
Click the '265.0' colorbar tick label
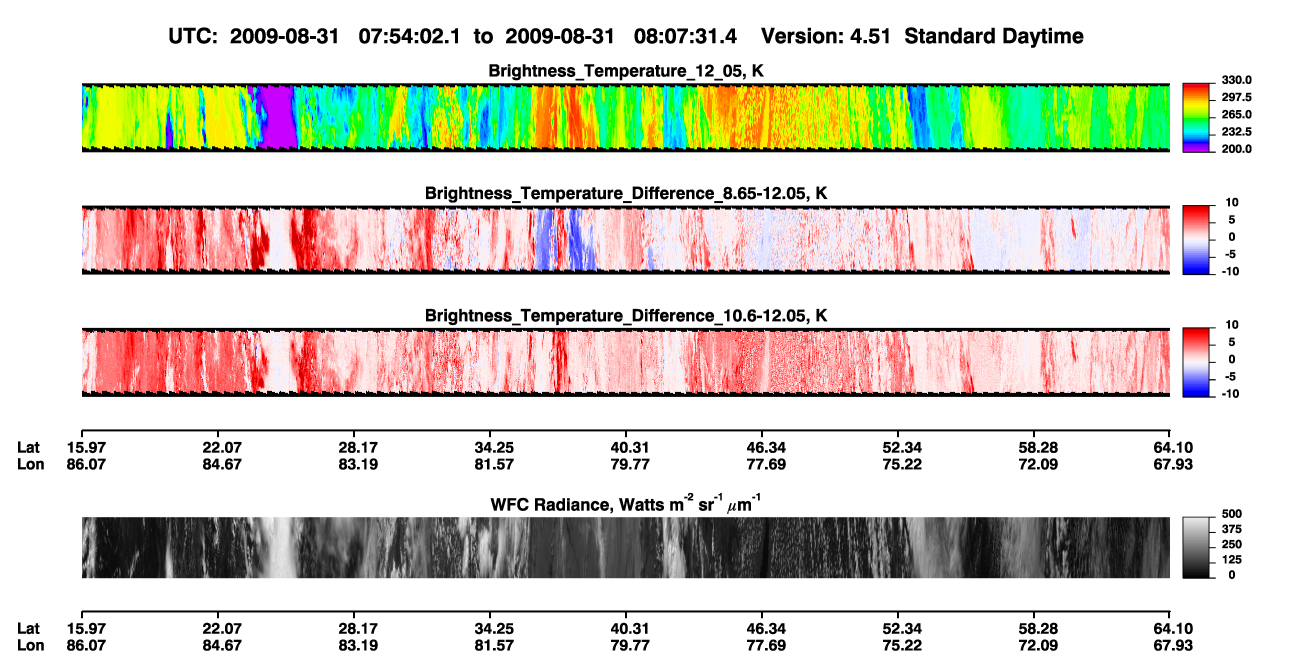point(1235,114)
